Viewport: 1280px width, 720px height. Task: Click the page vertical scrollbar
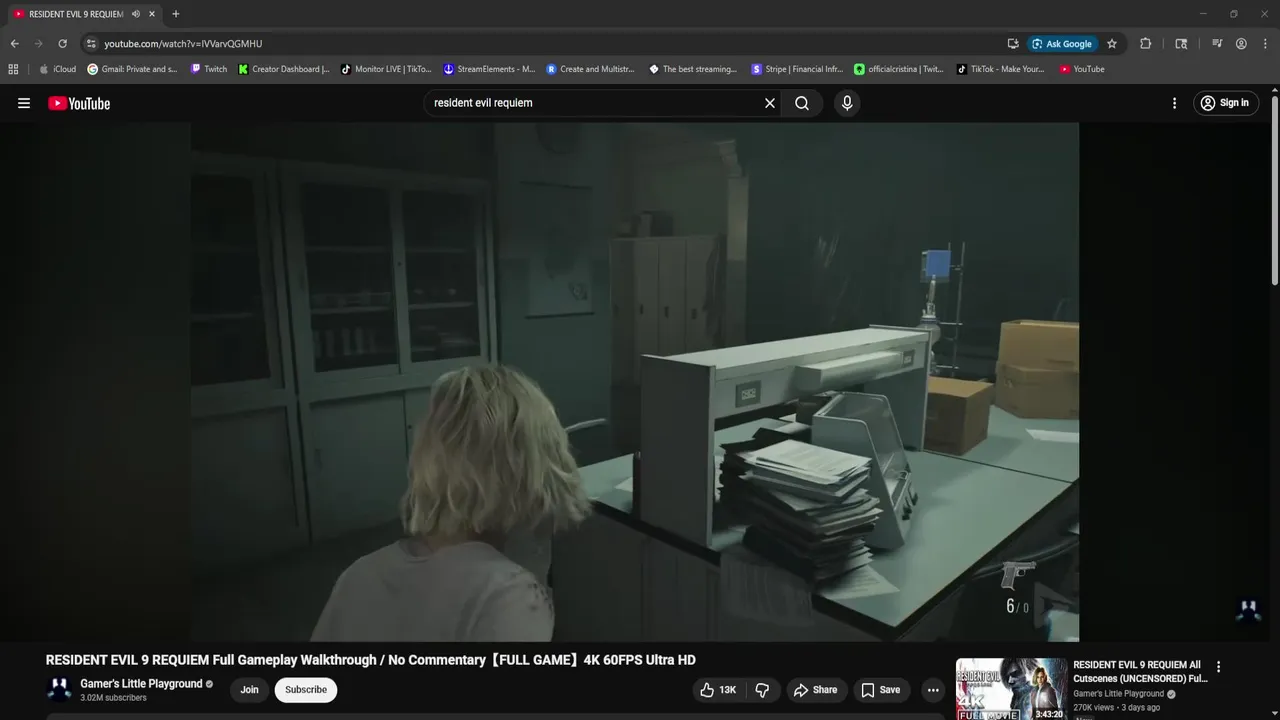(x=1275, y=190)
